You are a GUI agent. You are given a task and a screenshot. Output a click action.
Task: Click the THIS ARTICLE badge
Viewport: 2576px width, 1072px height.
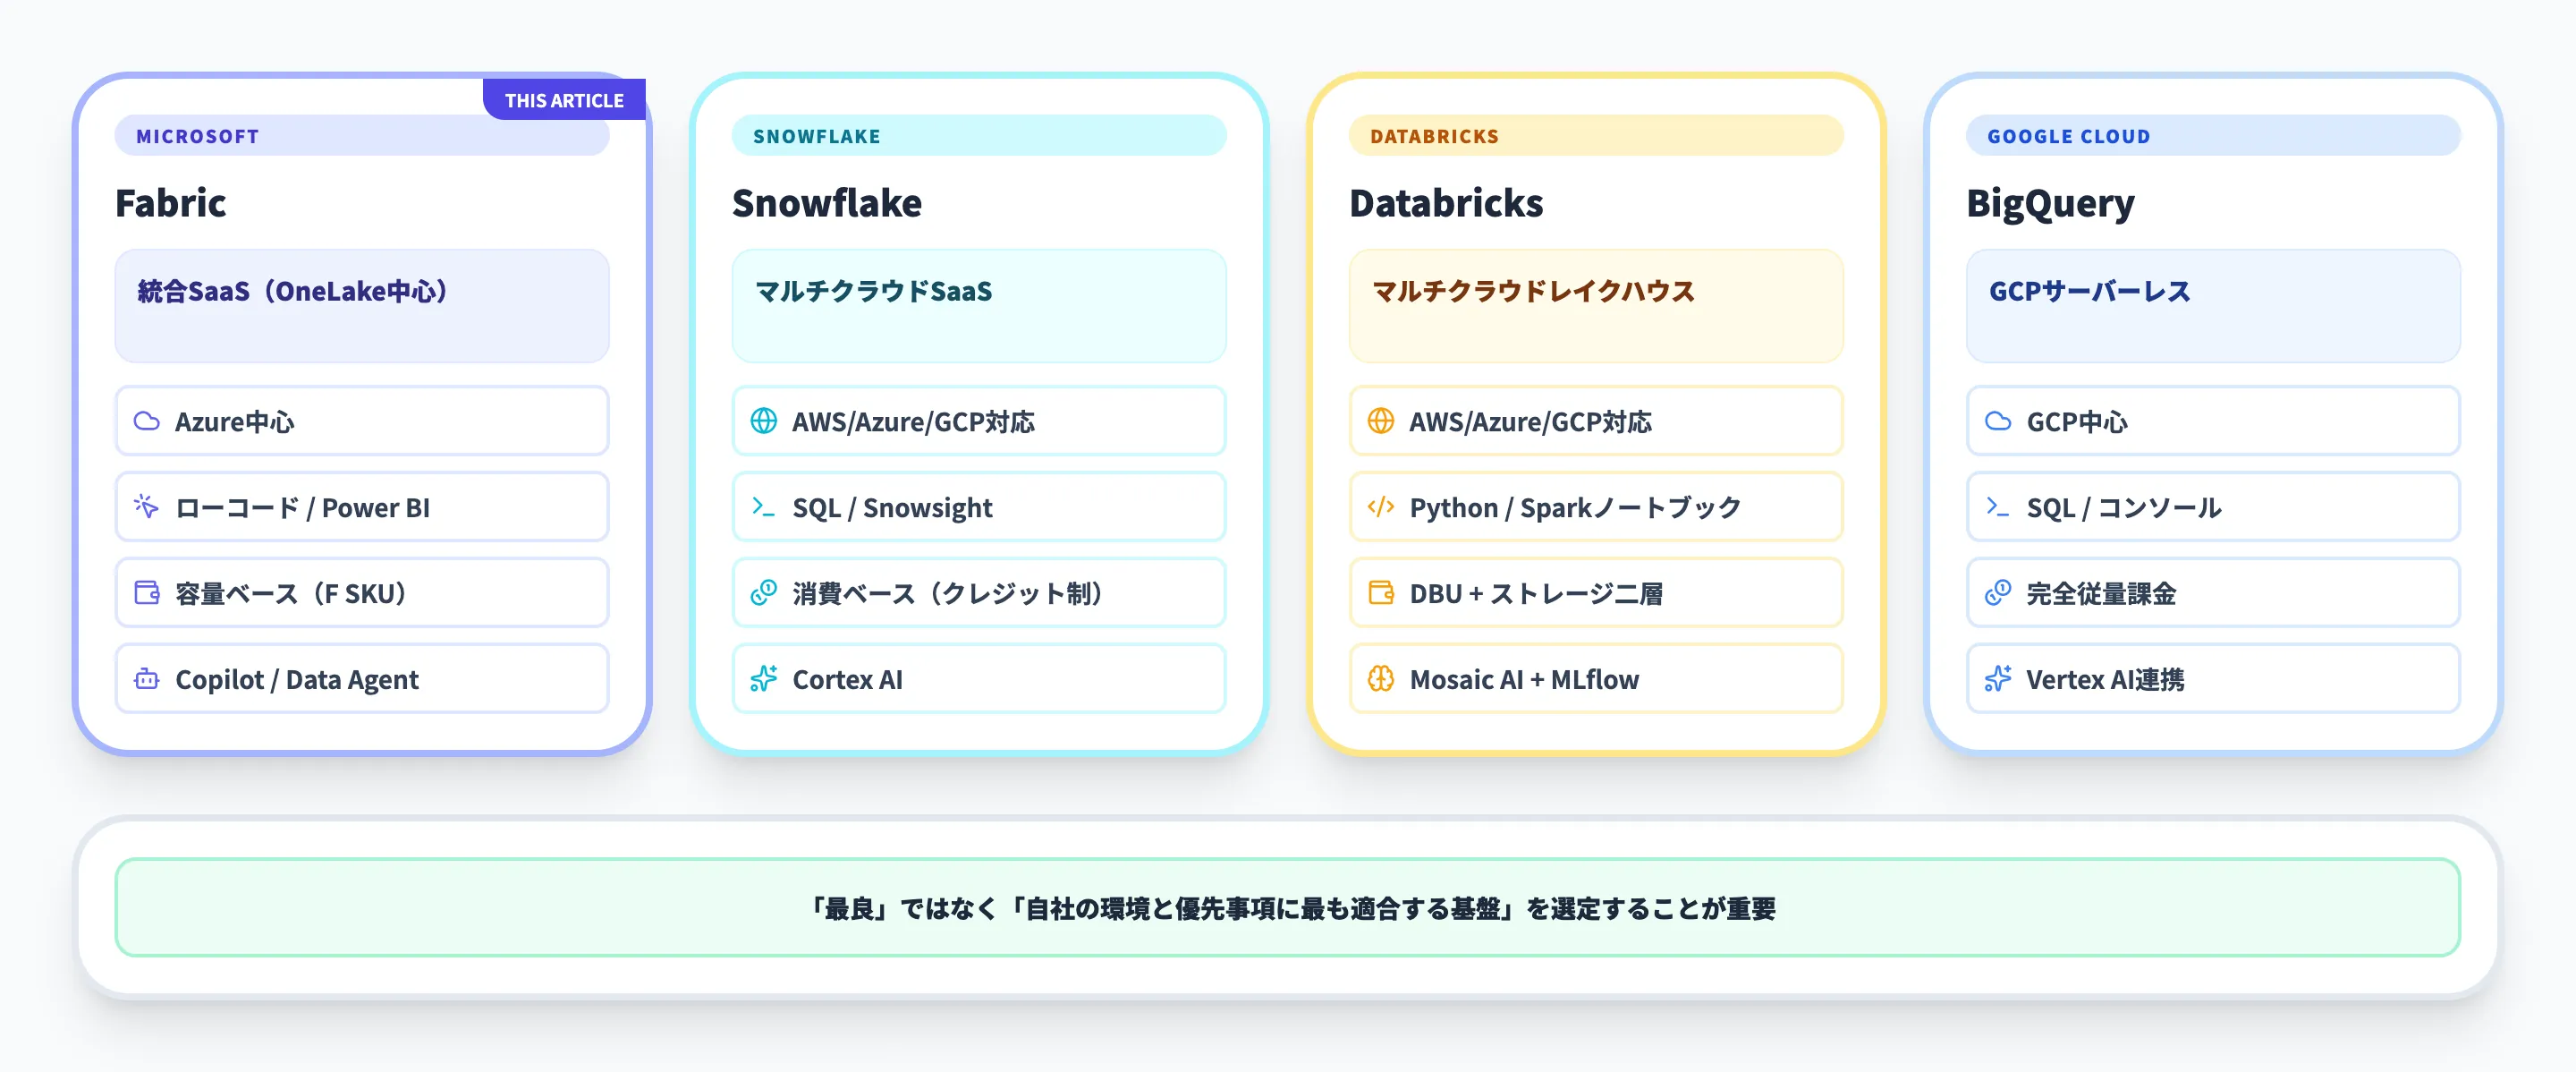564,100
